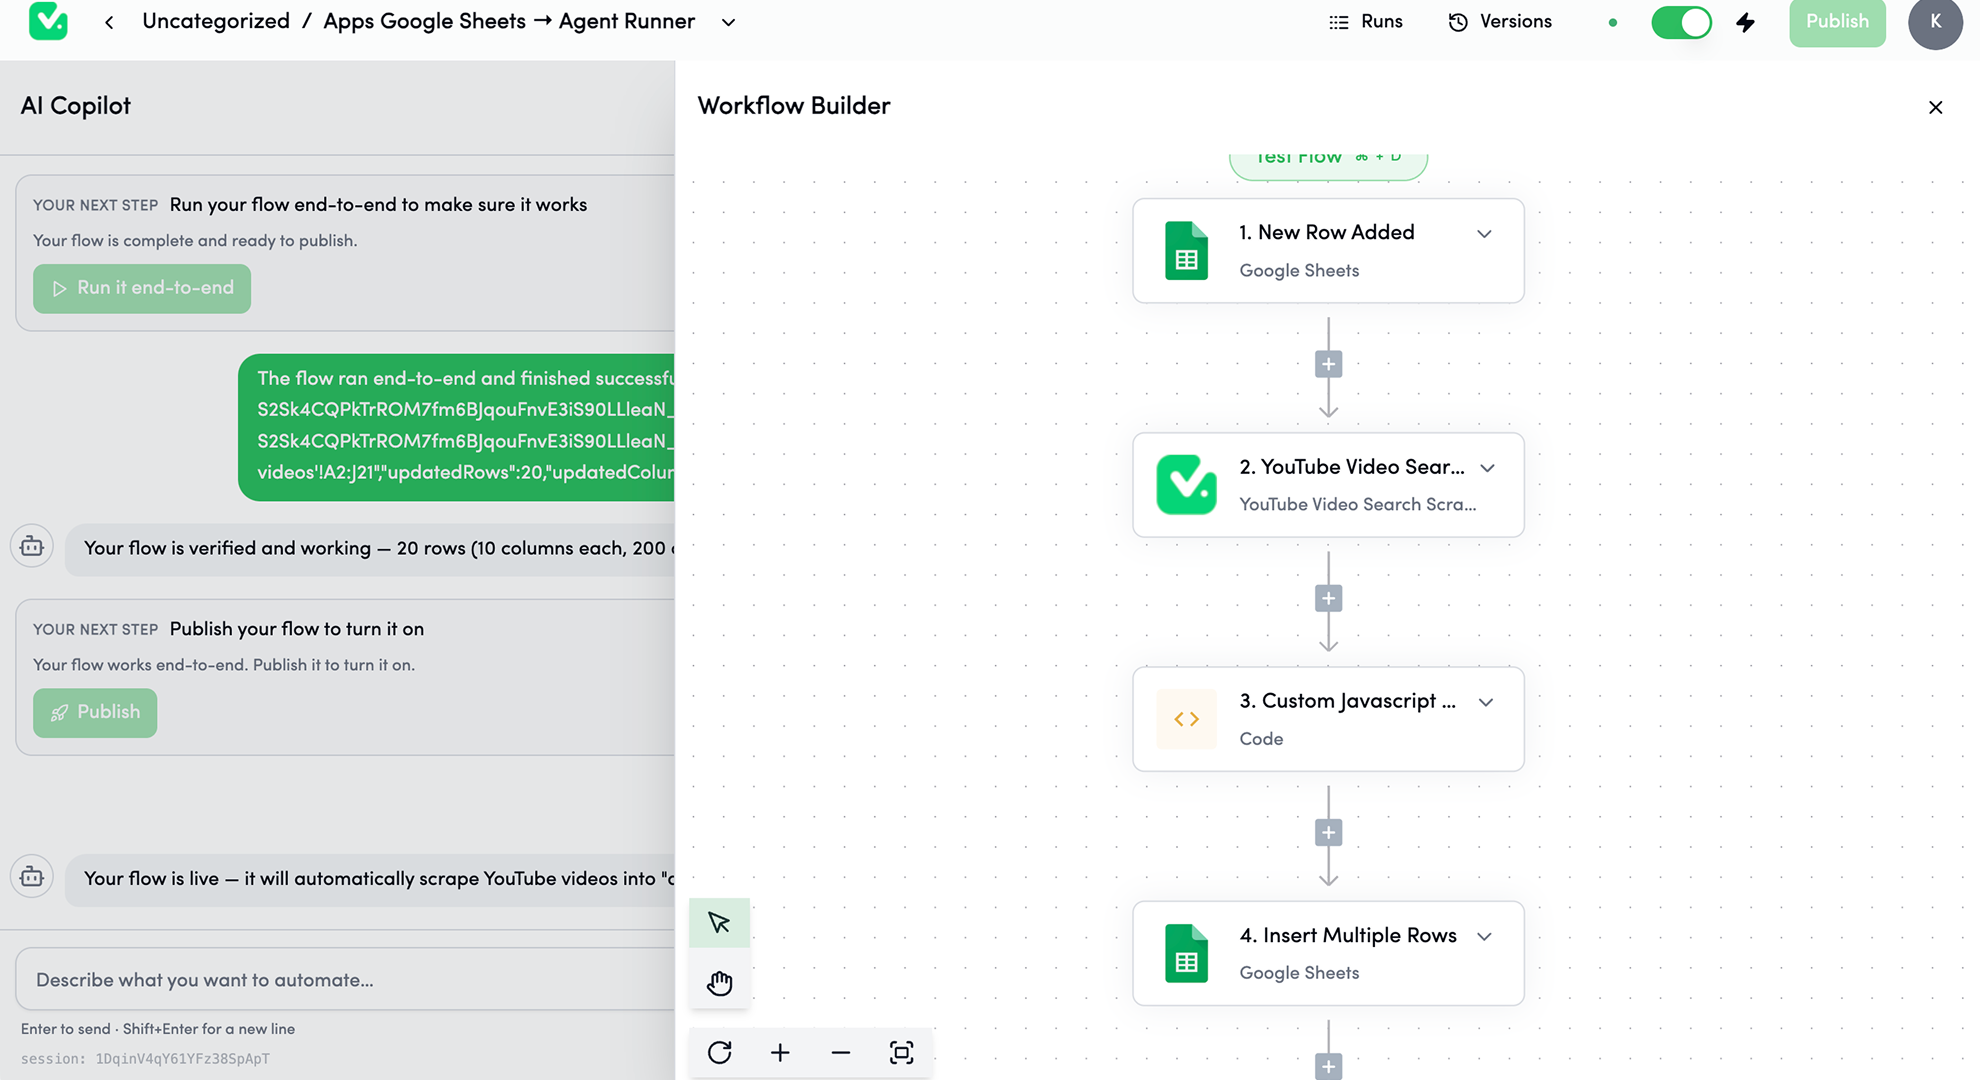This screenshot has width=1980, height=1080.
Task: Add a step after Custom Javascript
Action: click(x=1328, y=833)
